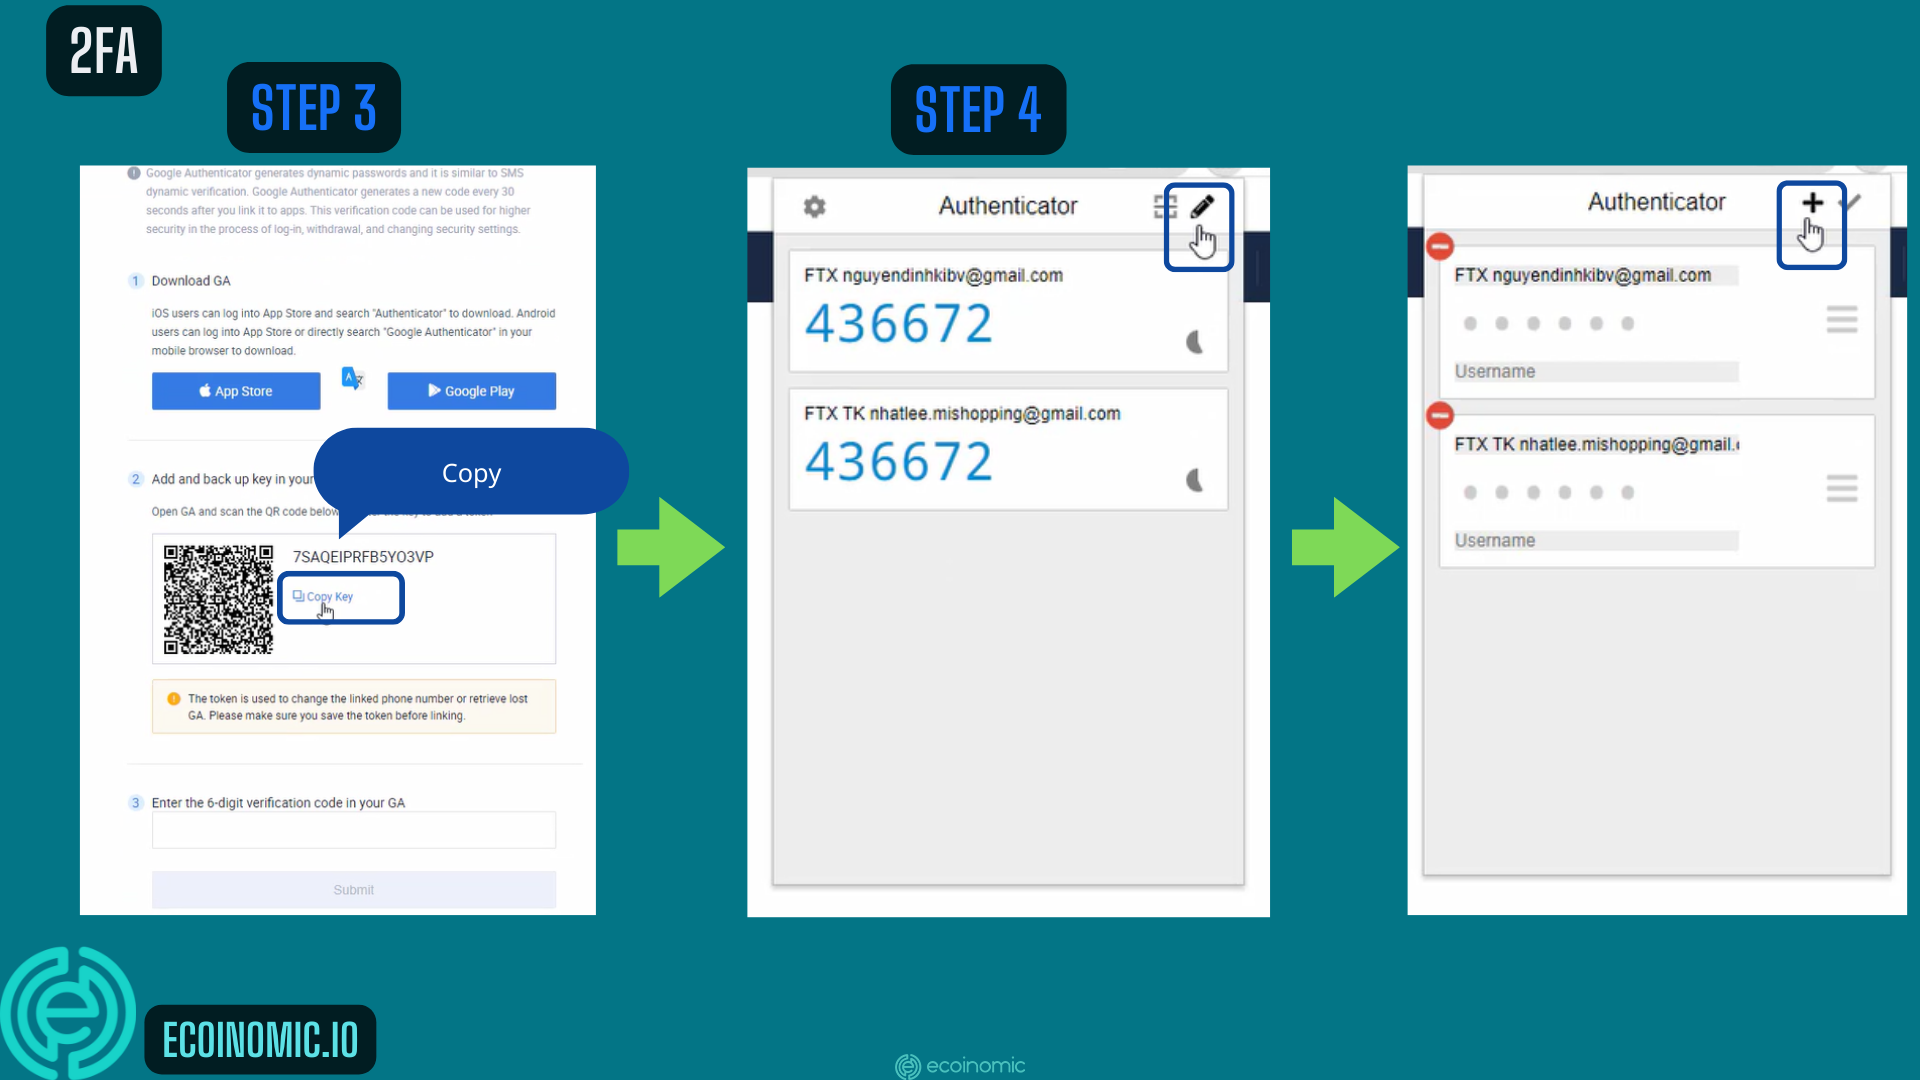
Task: Click the Copy Key button for the QR code
Action: tap(339, 596)
